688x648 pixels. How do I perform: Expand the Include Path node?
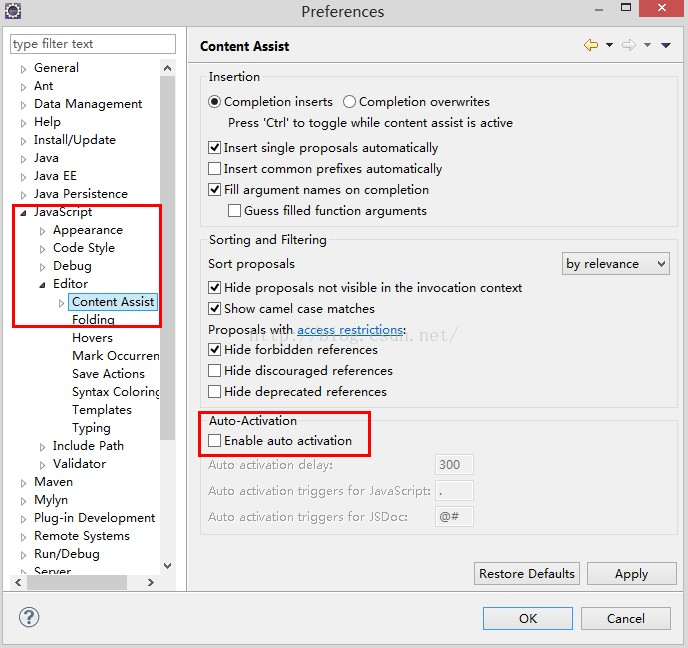point(43,447)
